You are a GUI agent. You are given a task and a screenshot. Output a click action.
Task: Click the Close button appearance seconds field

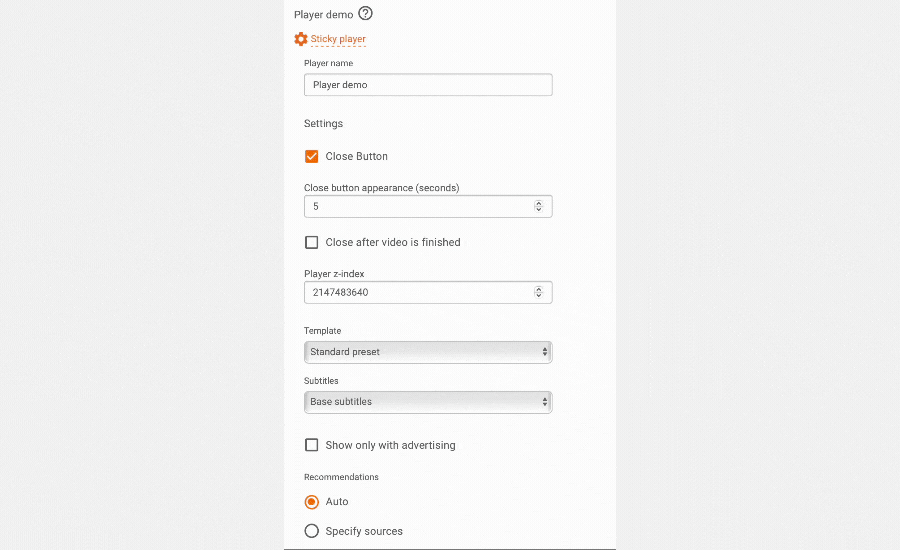click(418, 206)
